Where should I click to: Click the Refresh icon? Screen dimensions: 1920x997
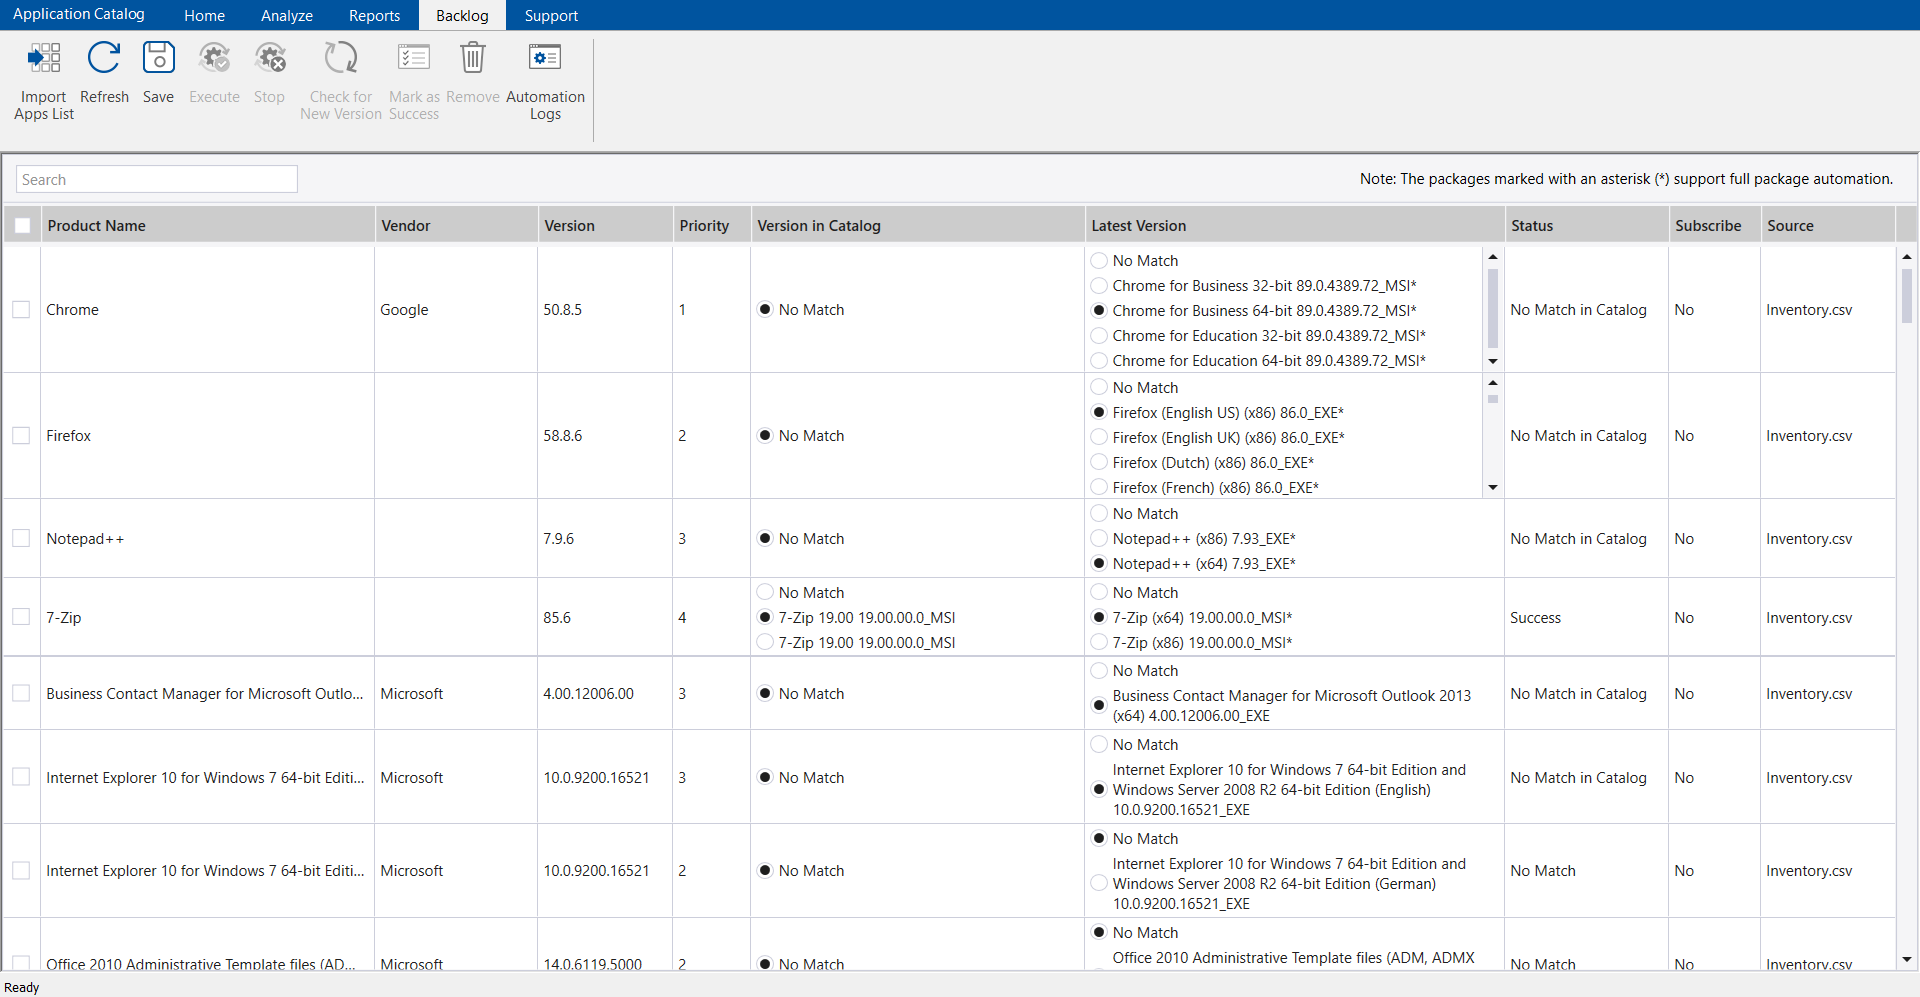(x=104, y=58)
